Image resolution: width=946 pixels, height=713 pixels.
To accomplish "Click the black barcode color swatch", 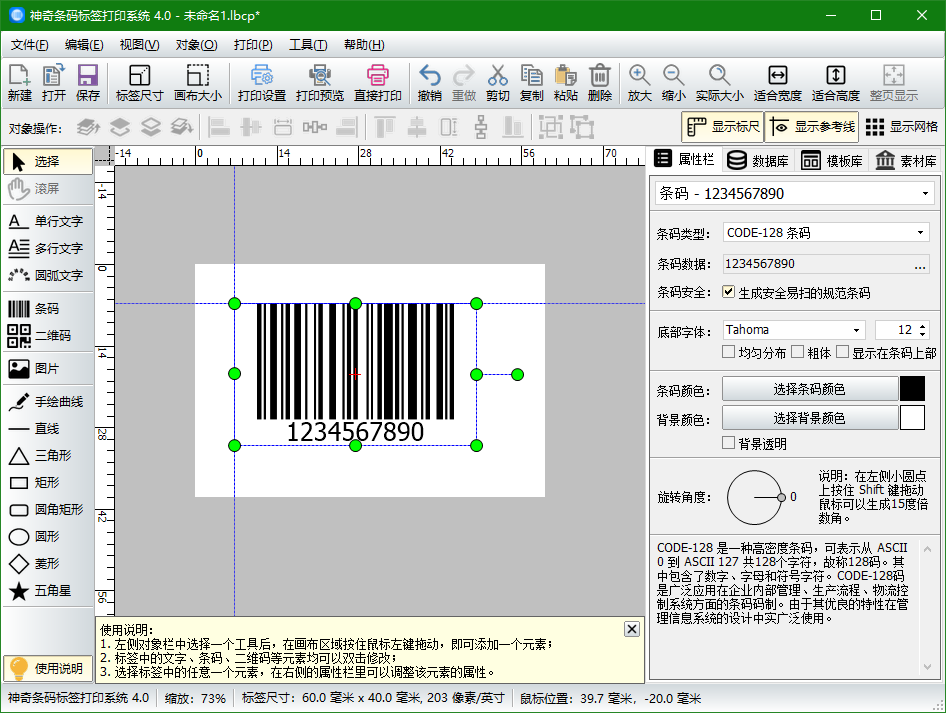I will 912,389.
